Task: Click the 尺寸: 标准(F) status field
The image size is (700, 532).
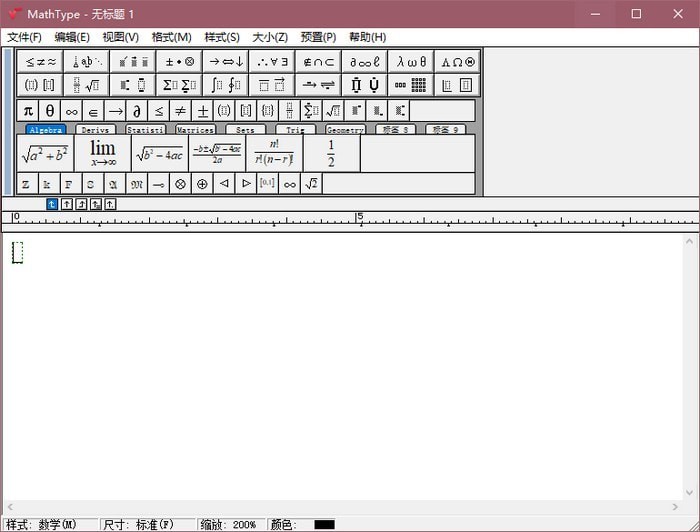Action: pyautogui.click(x=148, y=524)
